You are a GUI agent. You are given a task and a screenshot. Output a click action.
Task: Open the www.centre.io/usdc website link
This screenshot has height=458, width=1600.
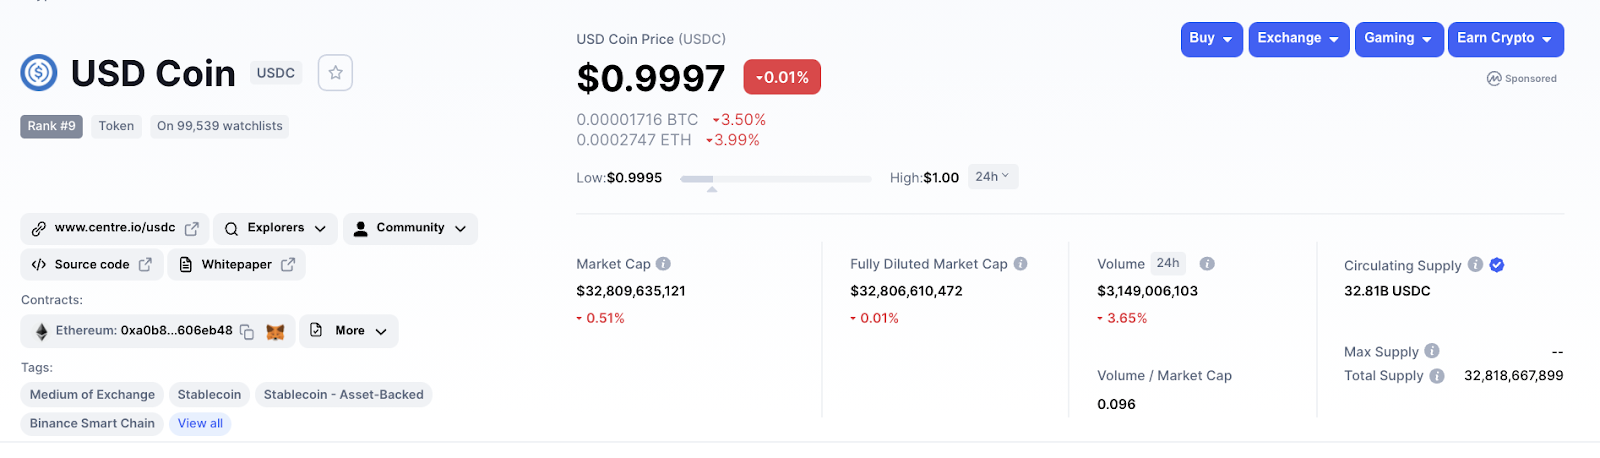click(114, 228)
